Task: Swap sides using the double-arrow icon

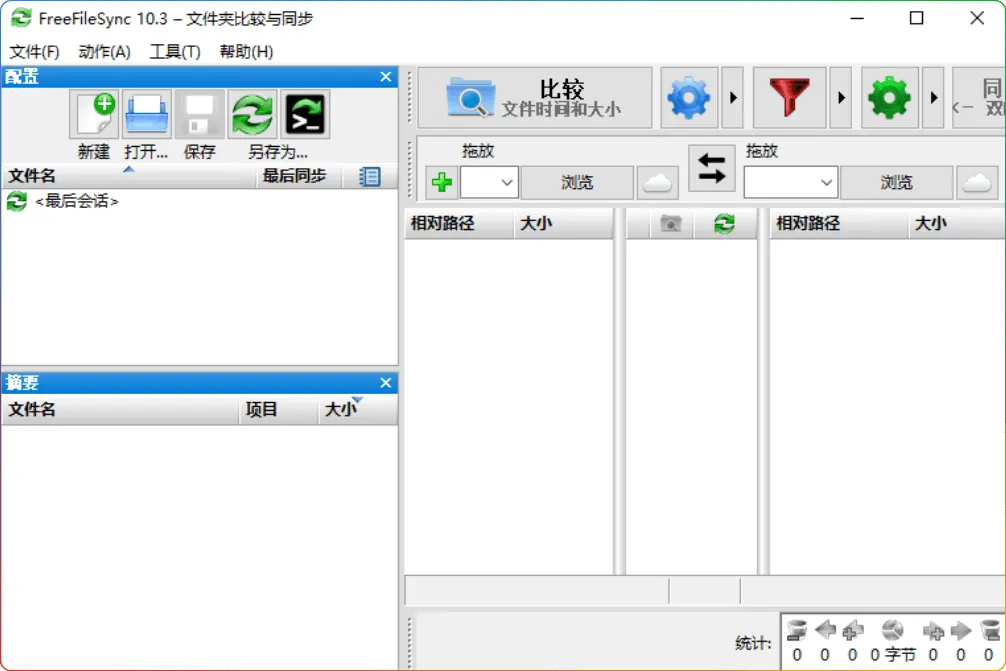Action: coord(711,168)
